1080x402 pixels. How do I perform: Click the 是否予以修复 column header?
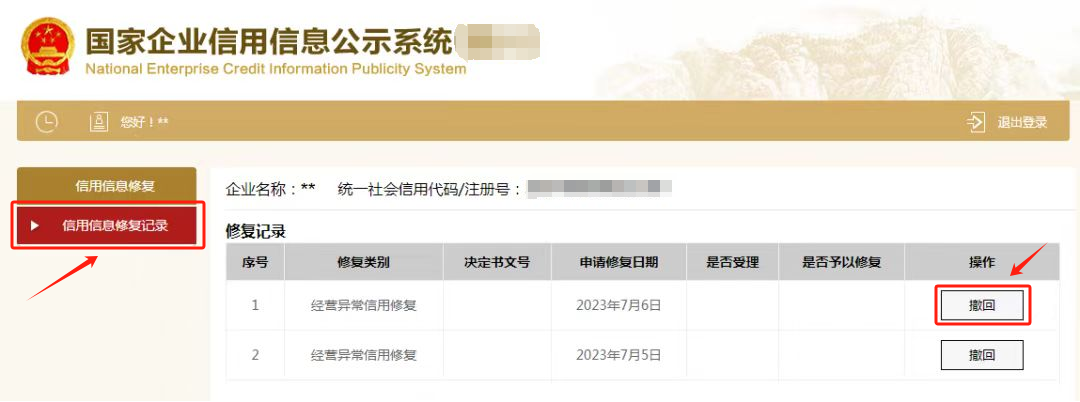click(x=841, y=262)
